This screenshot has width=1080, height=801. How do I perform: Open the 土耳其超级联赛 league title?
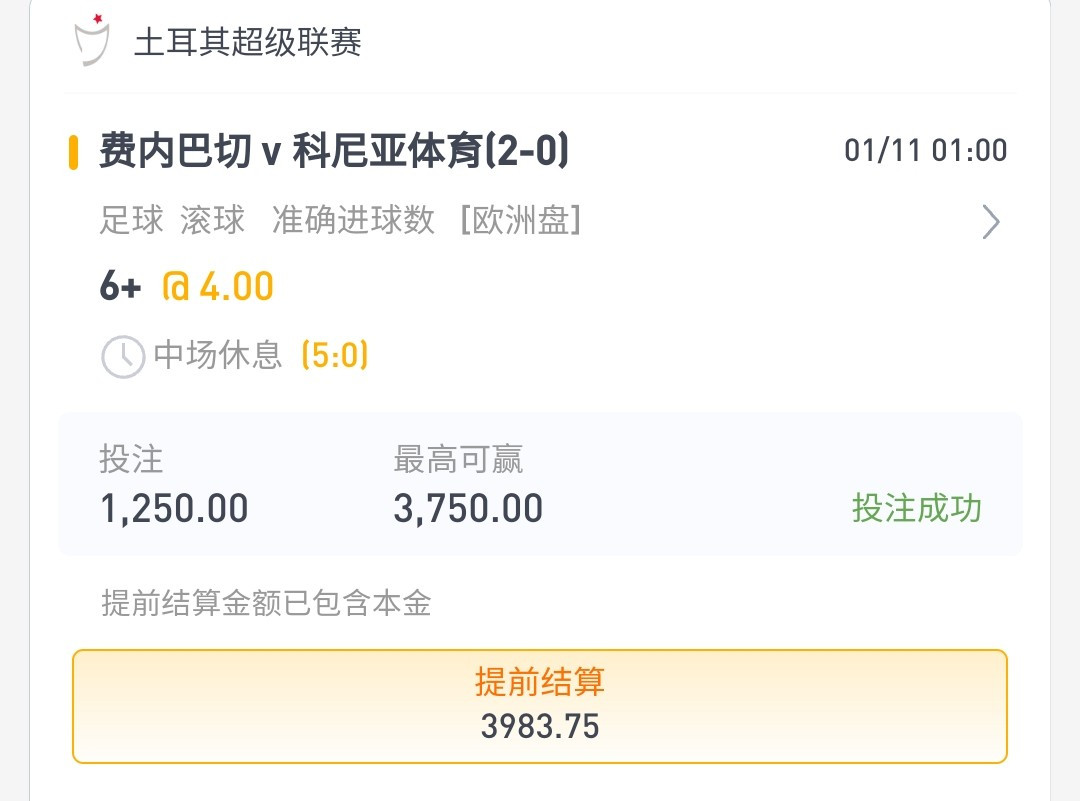point(248,42)
